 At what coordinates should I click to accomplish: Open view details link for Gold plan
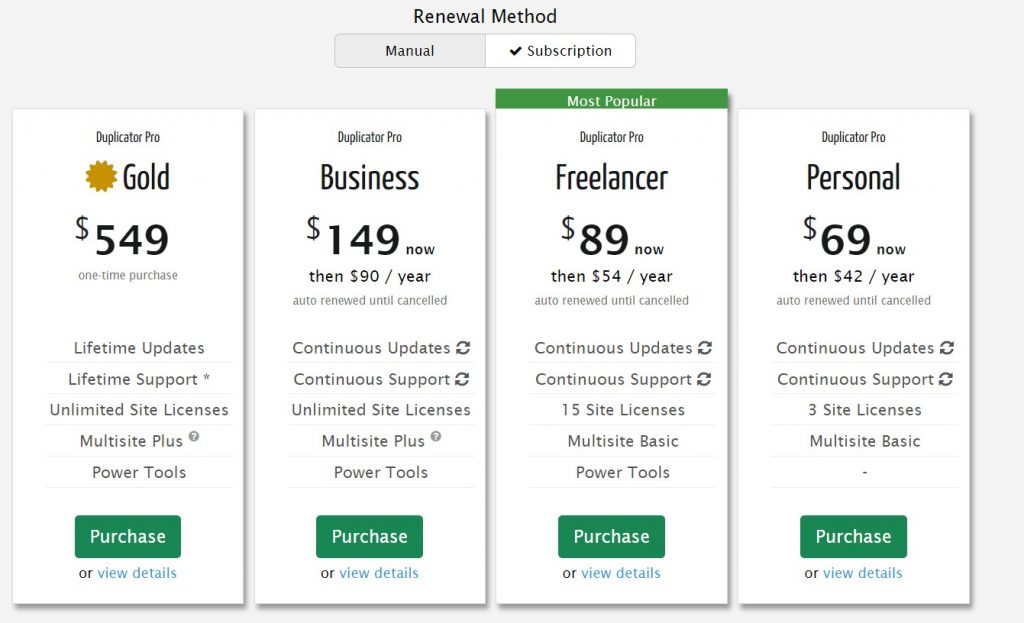[137, 573]
